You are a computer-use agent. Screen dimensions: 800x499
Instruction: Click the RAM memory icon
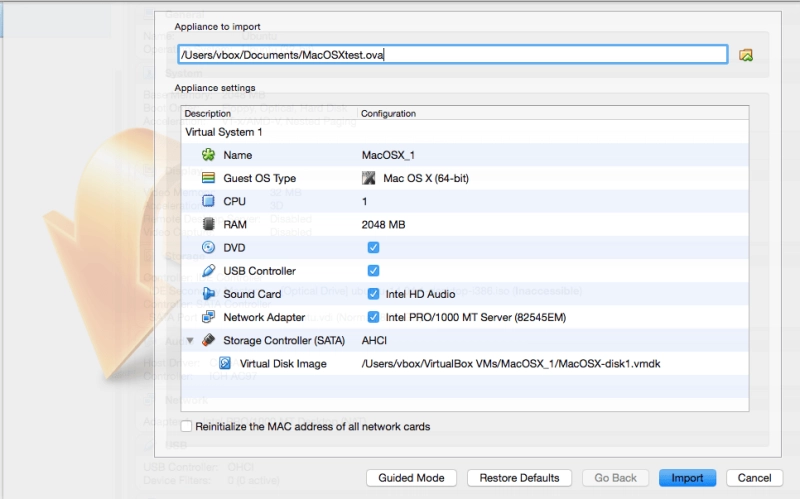[208, 224]
